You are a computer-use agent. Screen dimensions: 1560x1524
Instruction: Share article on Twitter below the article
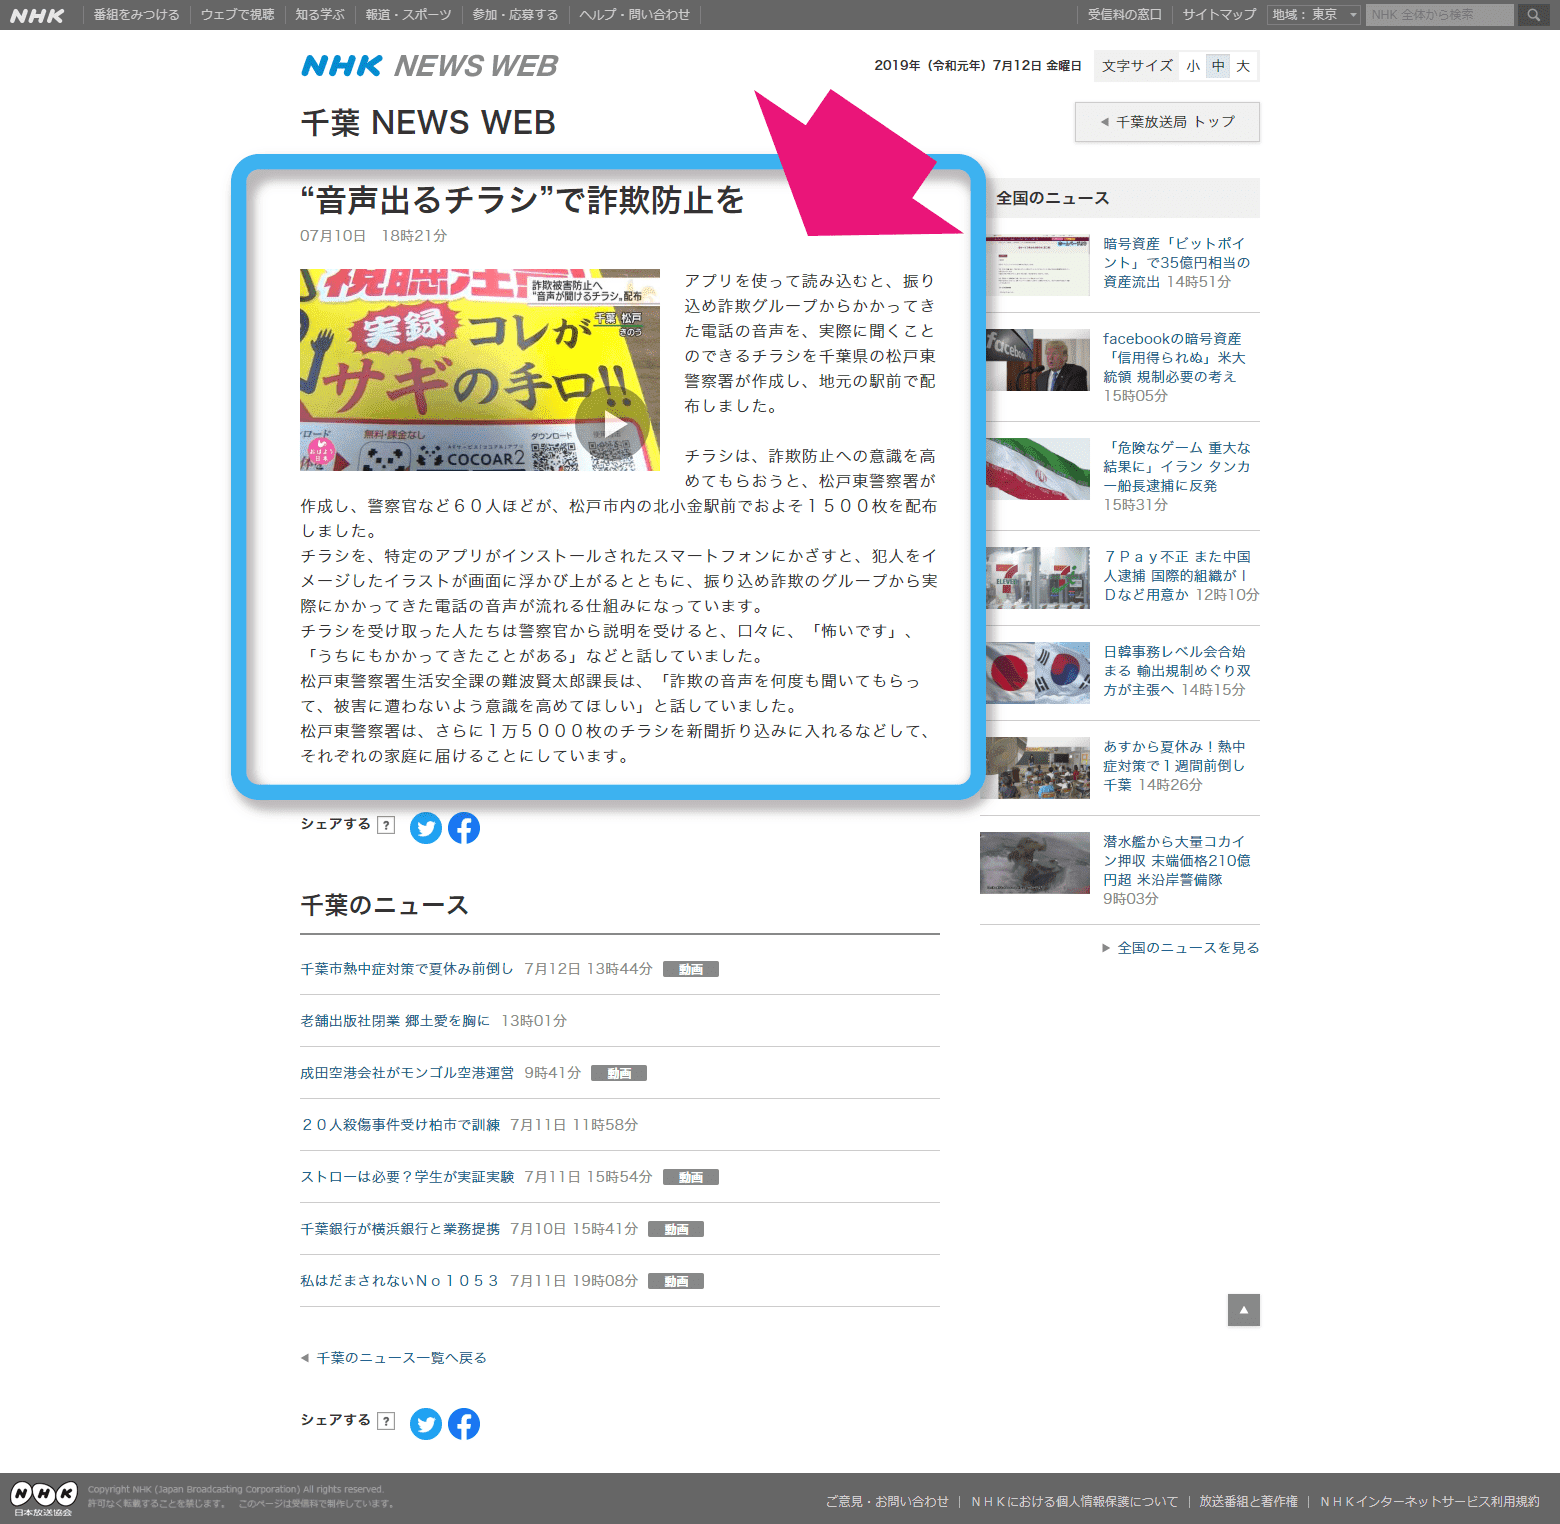tap(426, 828)
